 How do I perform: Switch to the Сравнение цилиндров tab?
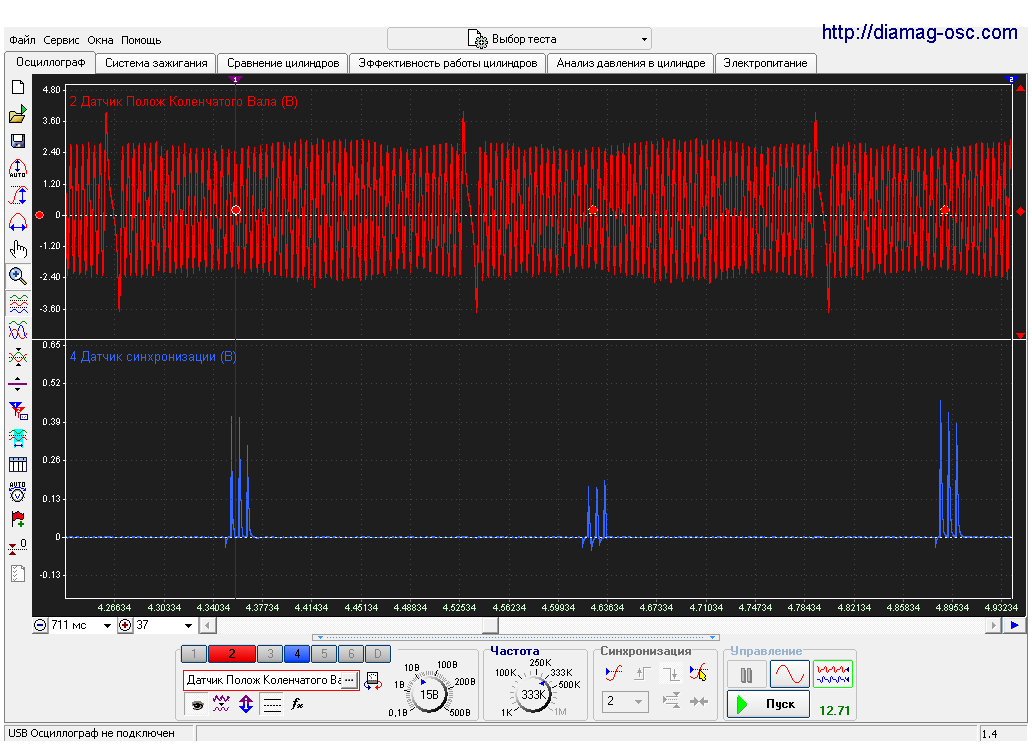[283, 63]
